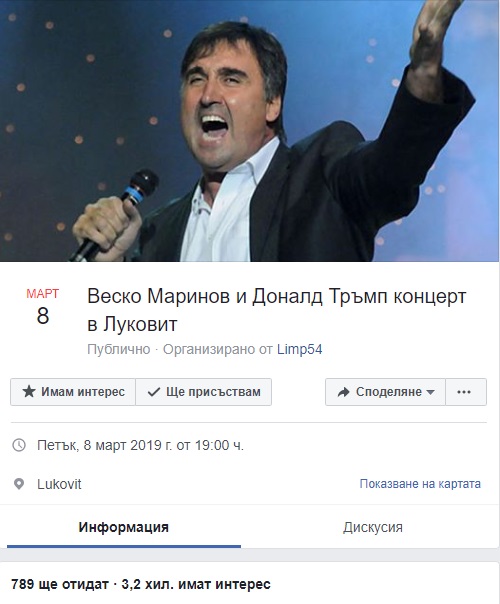Switch to the Дискусия tab
This screenshot has width=500, height=604.
[372, 527]
